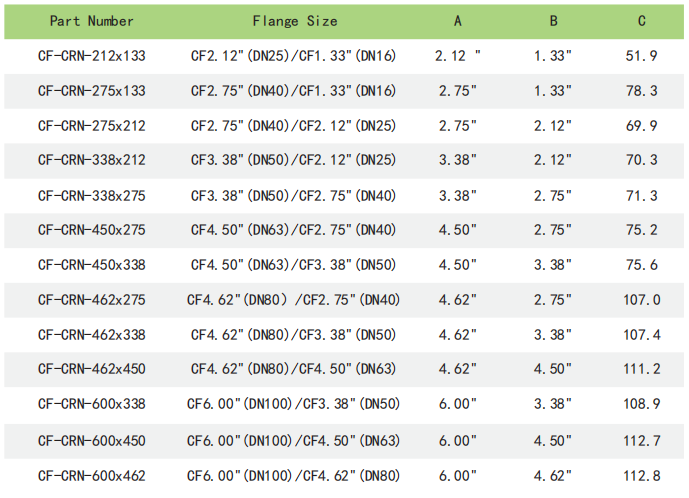
Task: Select the C value 107.0
Action: (641, 300)
